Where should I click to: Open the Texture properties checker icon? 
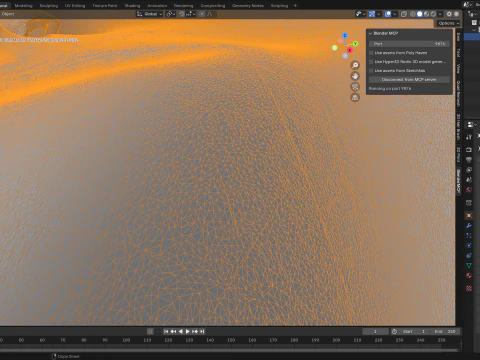469,288
